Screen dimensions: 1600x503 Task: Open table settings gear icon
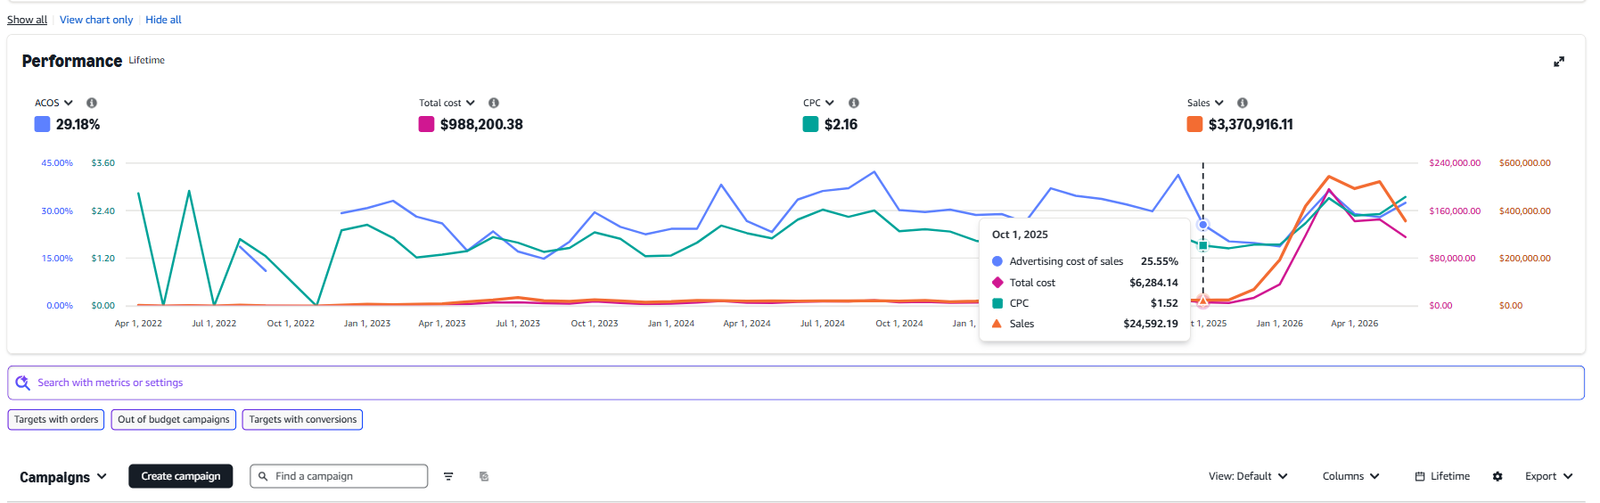[1497, 477]
